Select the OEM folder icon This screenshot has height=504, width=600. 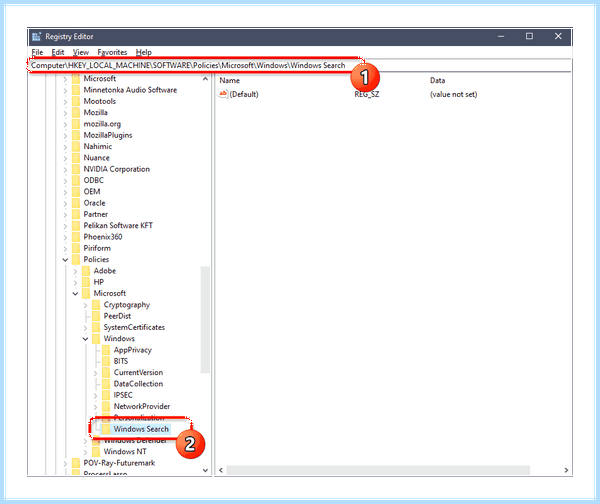(76, 191)
